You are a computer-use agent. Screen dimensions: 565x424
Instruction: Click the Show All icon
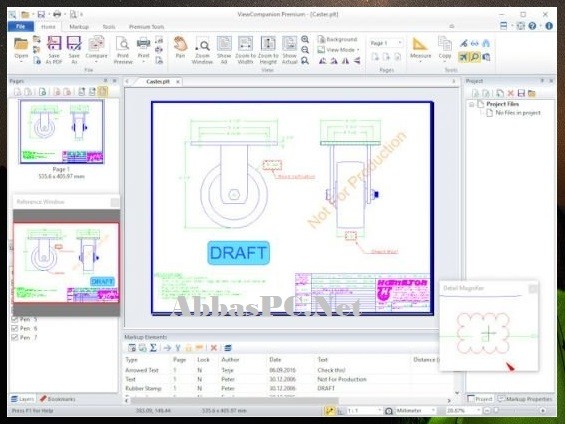[224, 50]
